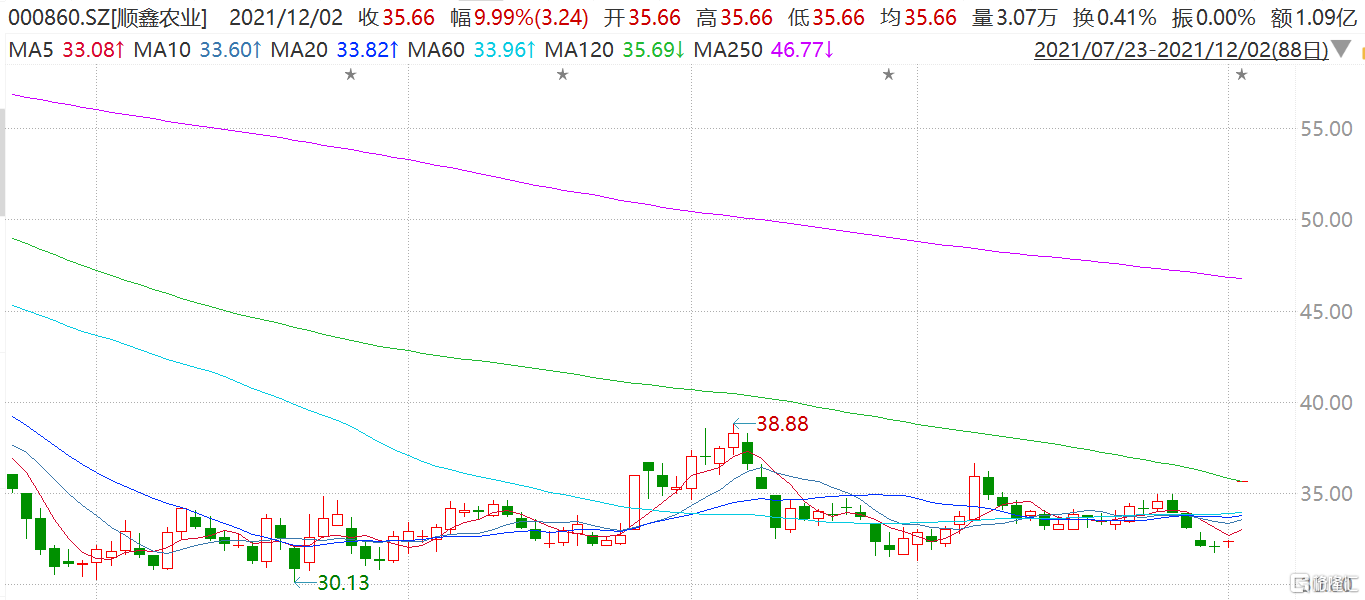
Task: Click the closing price 收 35.66
Action: coord(399,17)
